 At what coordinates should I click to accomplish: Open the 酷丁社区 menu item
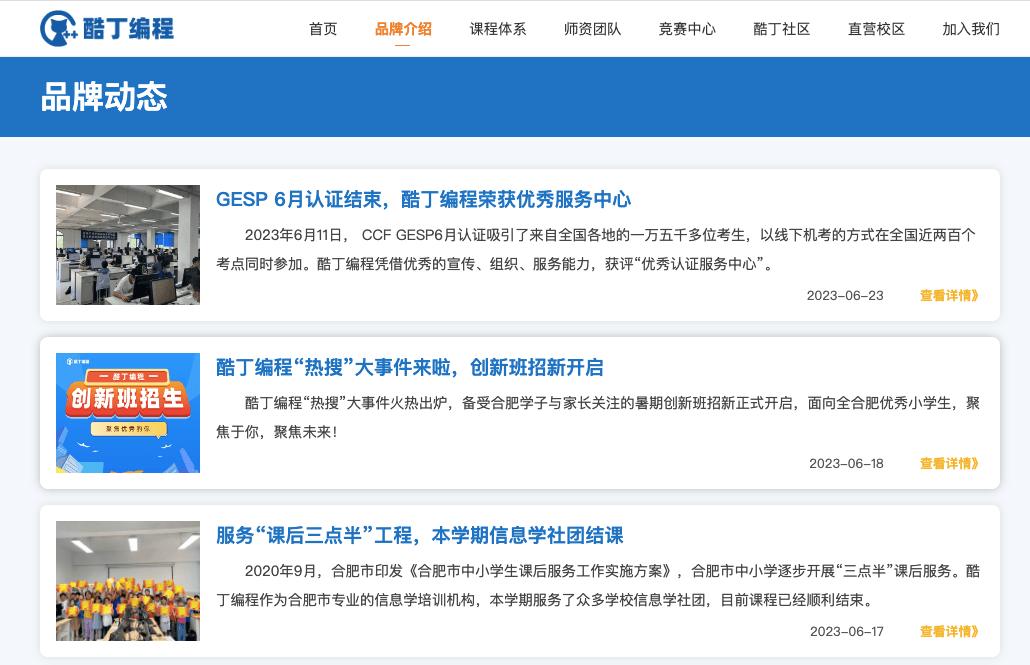[781, 29]
